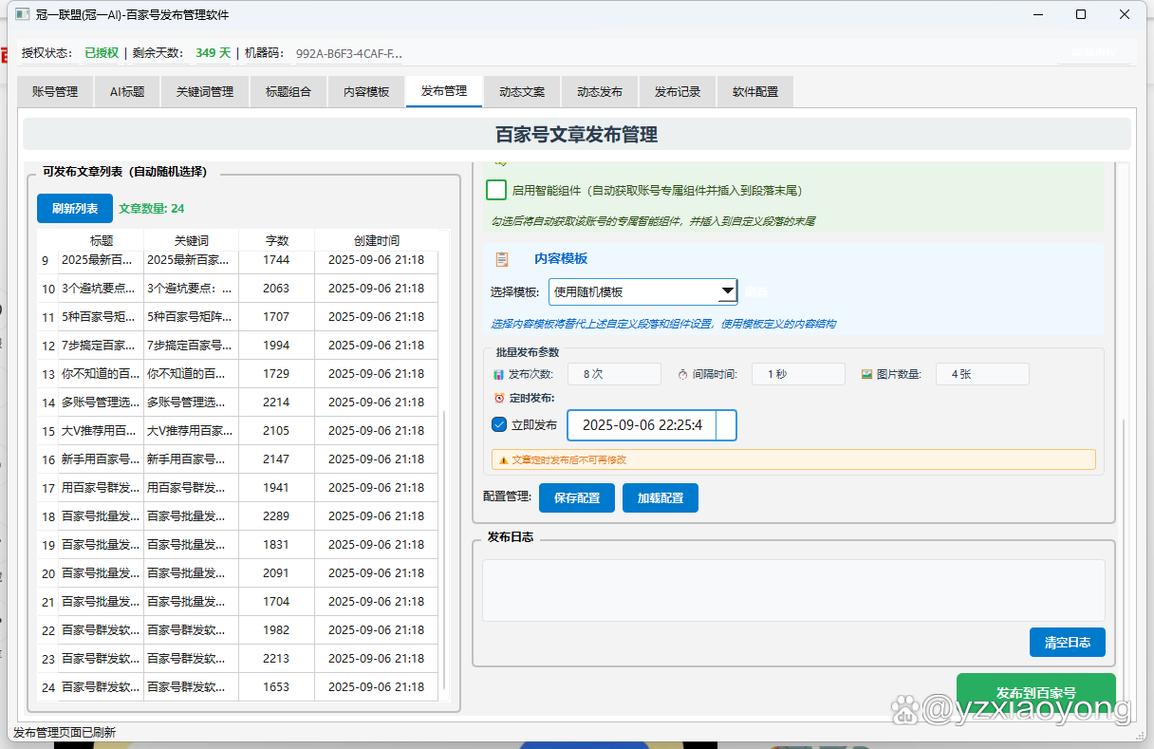Select row 13 title 你不知道的百...
1154x749 pixels.
click(101, 374)
